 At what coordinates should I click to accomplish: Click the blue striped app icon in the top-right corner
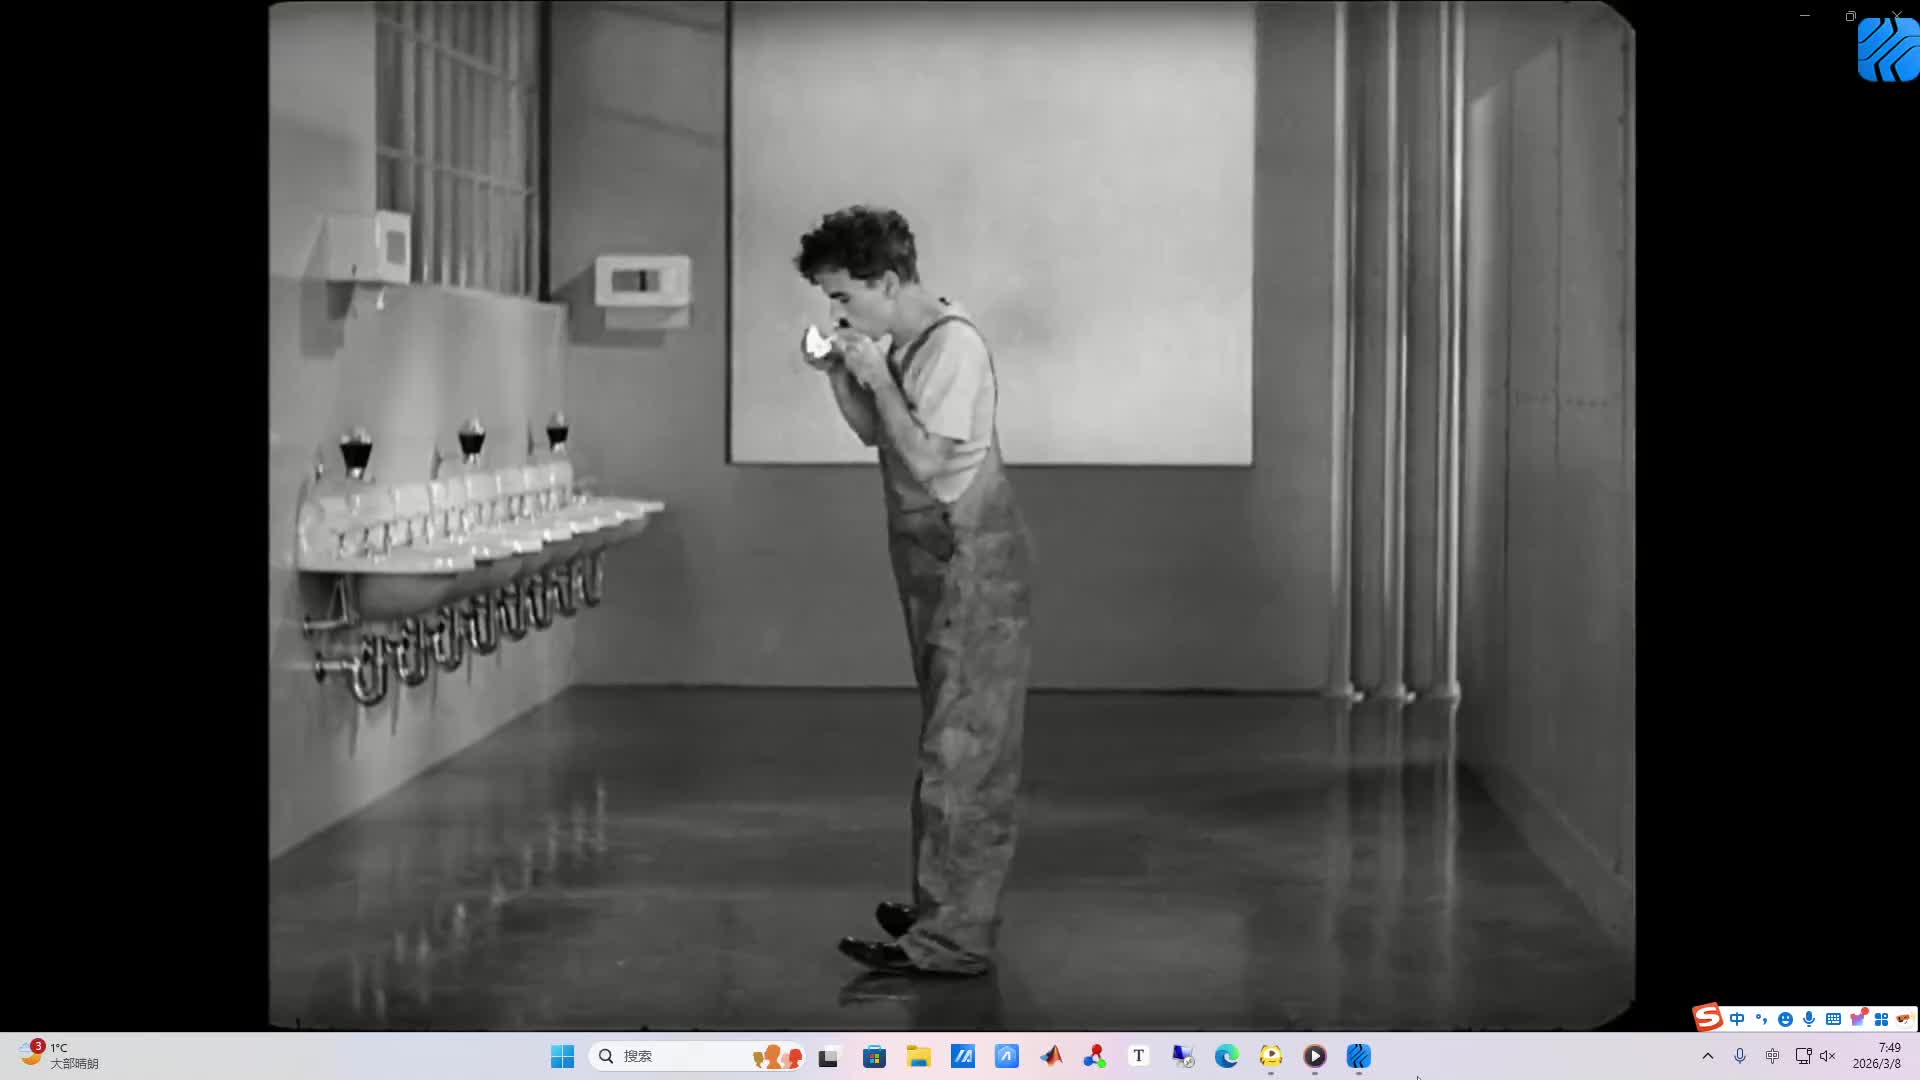(x=1887, y=50)
